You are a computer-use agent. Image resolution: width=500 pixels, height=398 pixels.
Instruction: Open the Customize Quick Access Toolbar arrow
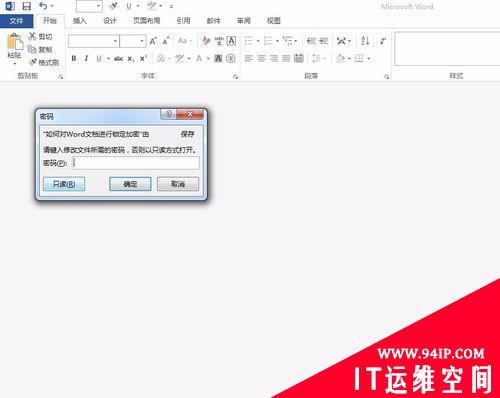tap(171, 6)
